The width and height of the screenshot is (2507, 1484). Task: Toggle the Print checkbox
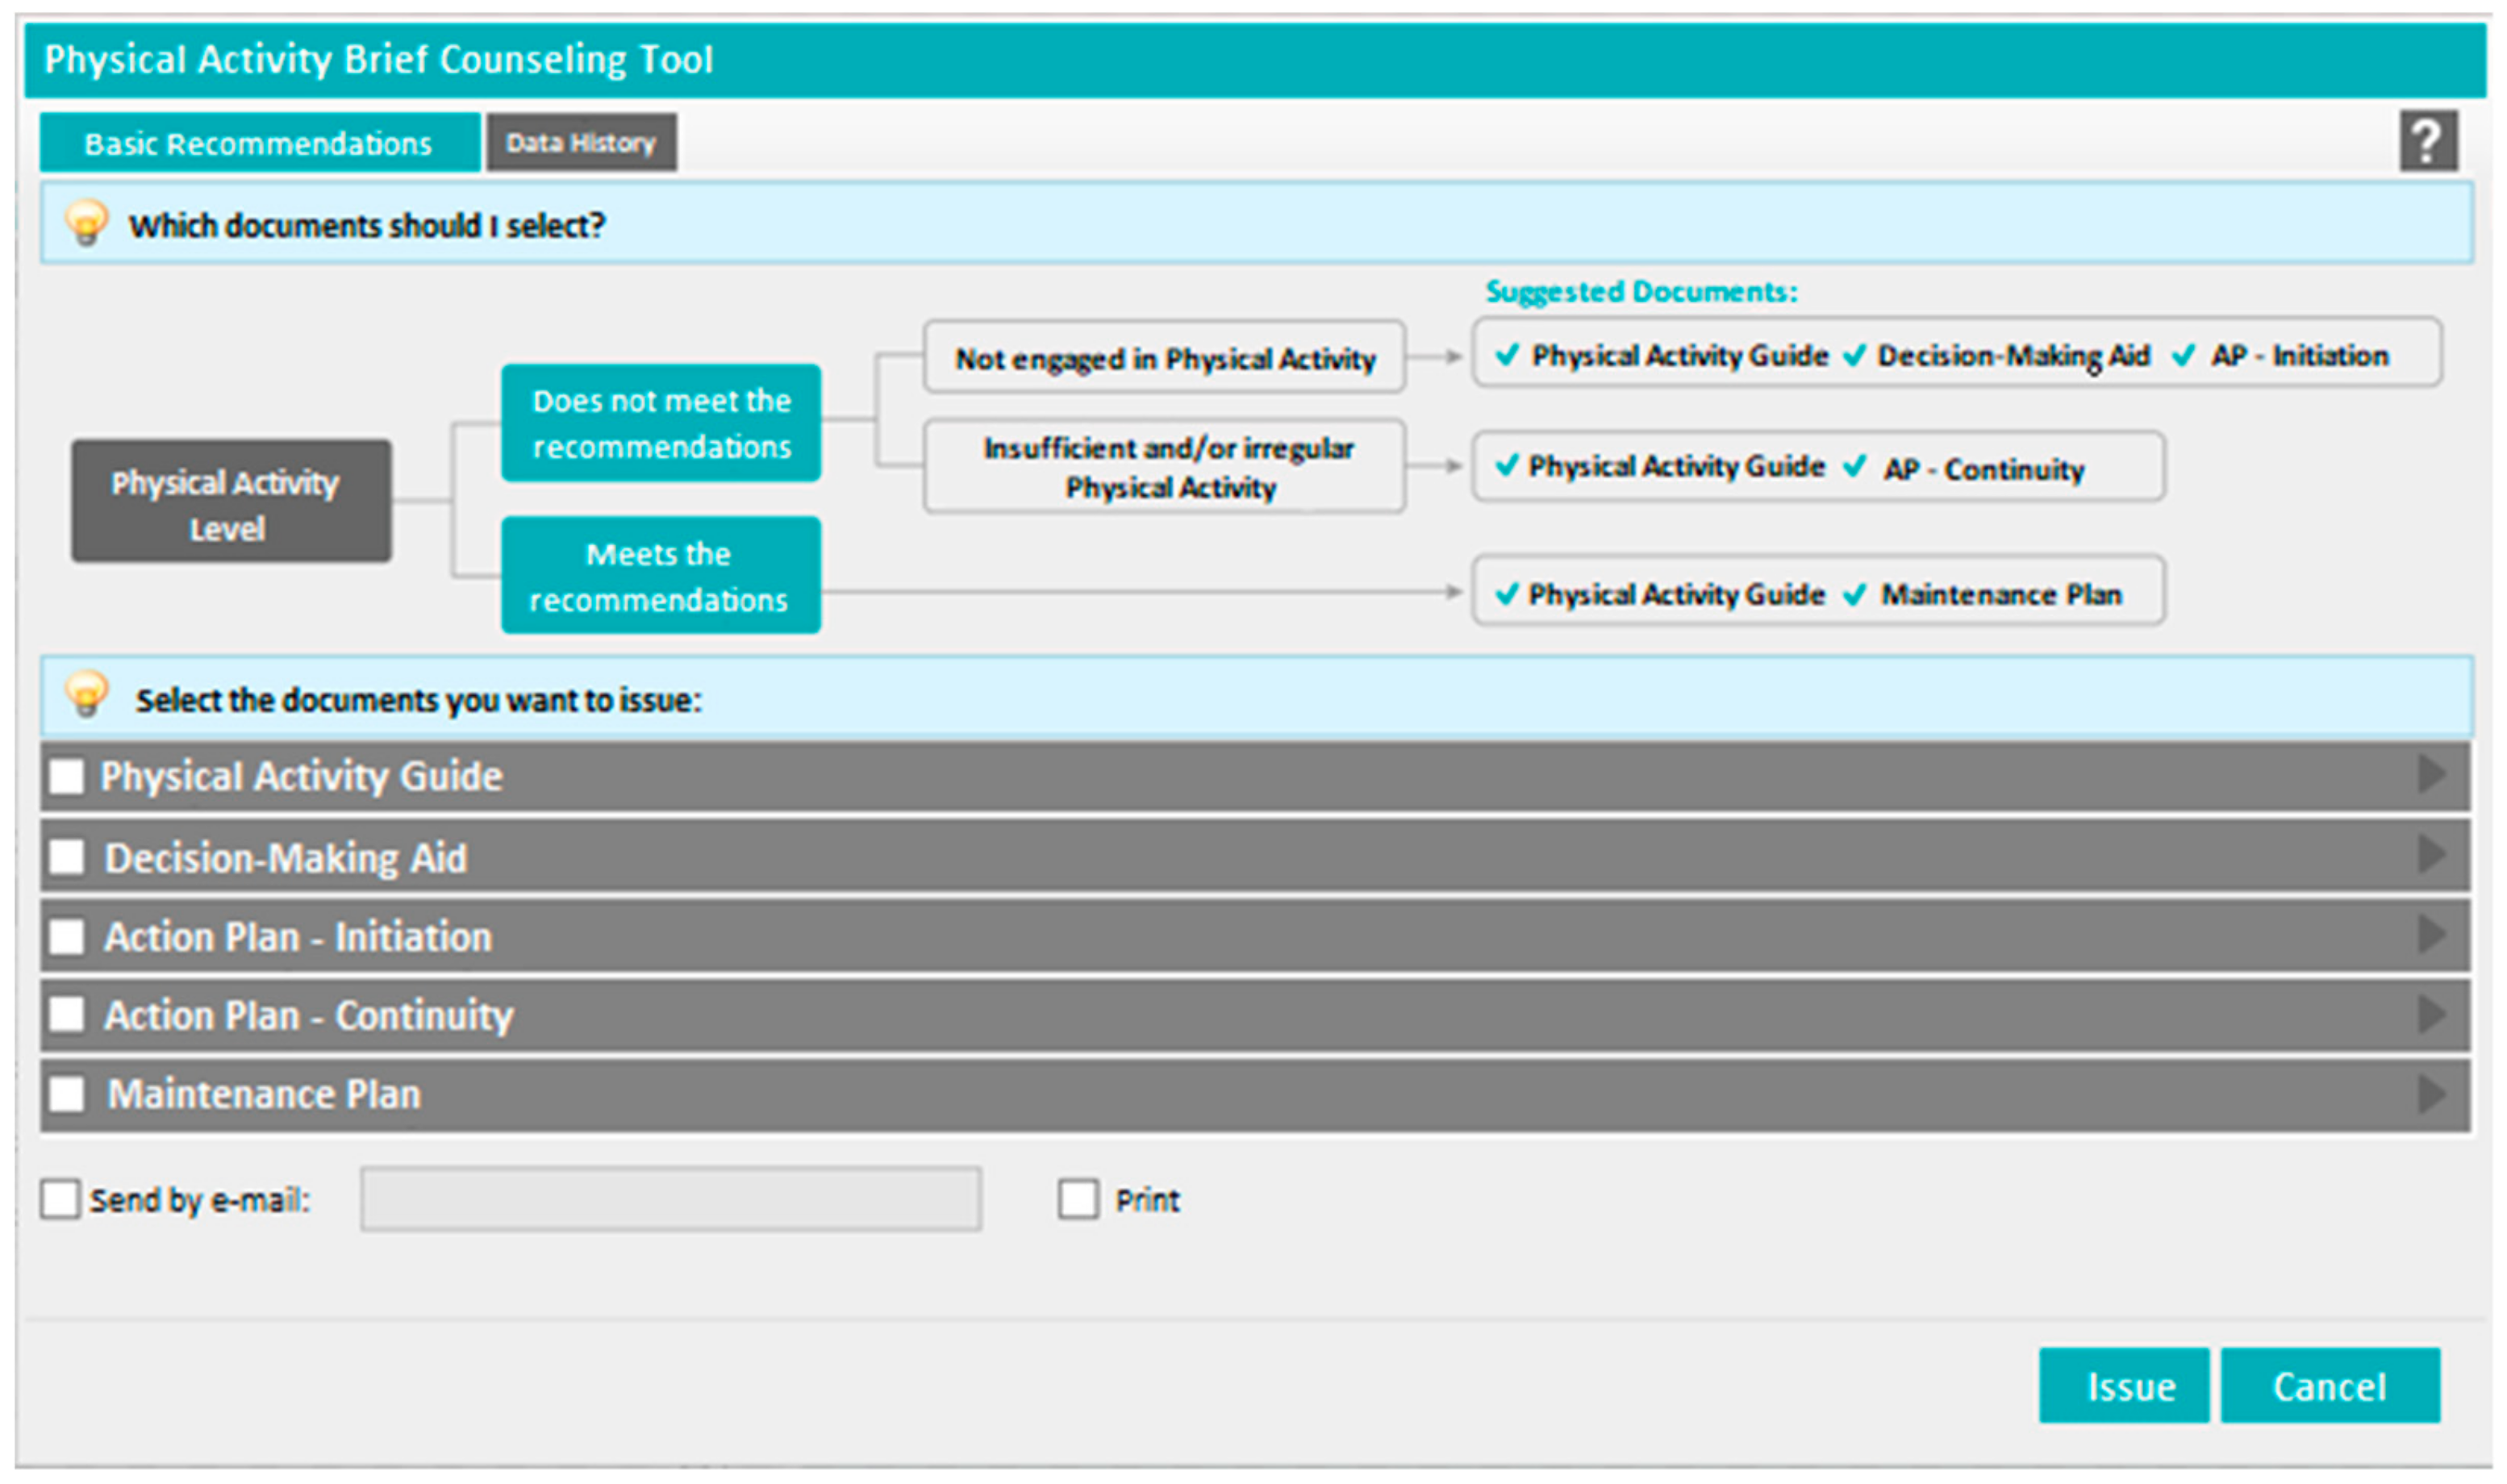[1078, 1199]
